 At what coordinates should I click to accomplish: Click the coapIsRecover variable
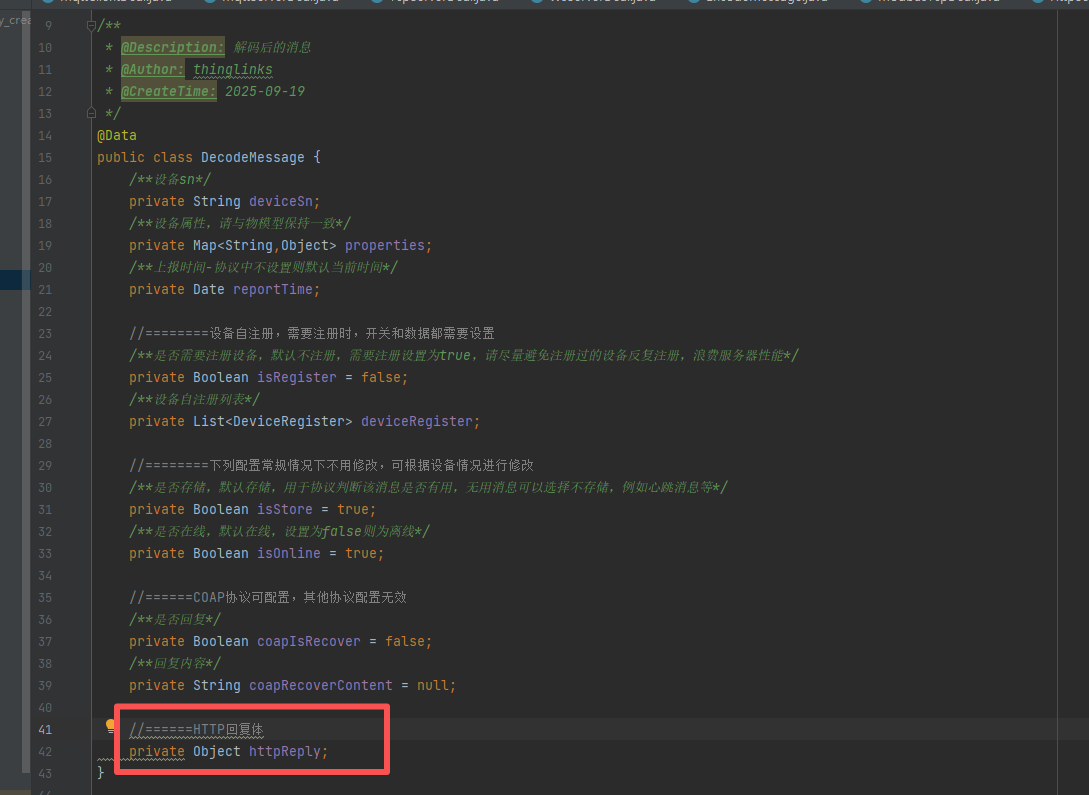[x=309, y=641]
